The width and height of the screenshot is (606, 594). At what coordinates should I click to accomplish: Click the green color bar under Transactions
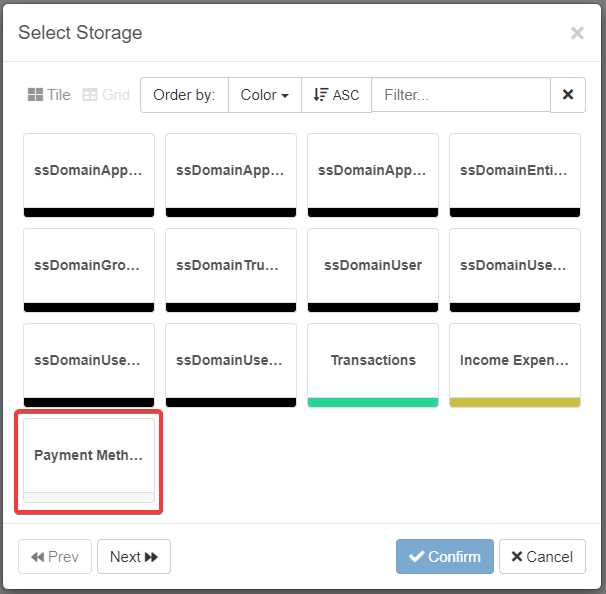[x=373, y=402]
